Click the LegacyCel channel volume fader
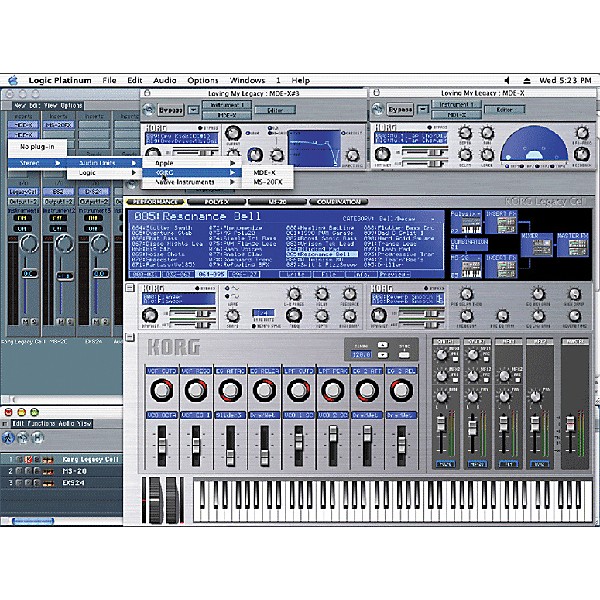Image resolution: width=600 pixels, height=600 pixels. pyautogui.click(x=29, y=274)
